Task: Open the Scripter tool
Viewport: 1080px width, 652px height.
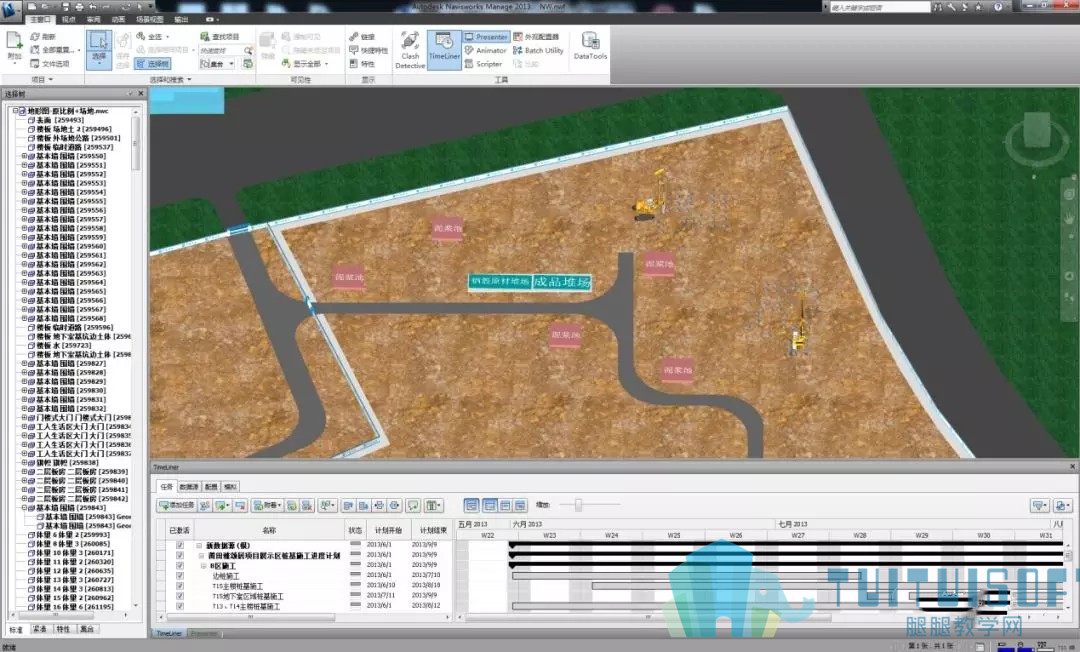Action: tap(484, 64)
